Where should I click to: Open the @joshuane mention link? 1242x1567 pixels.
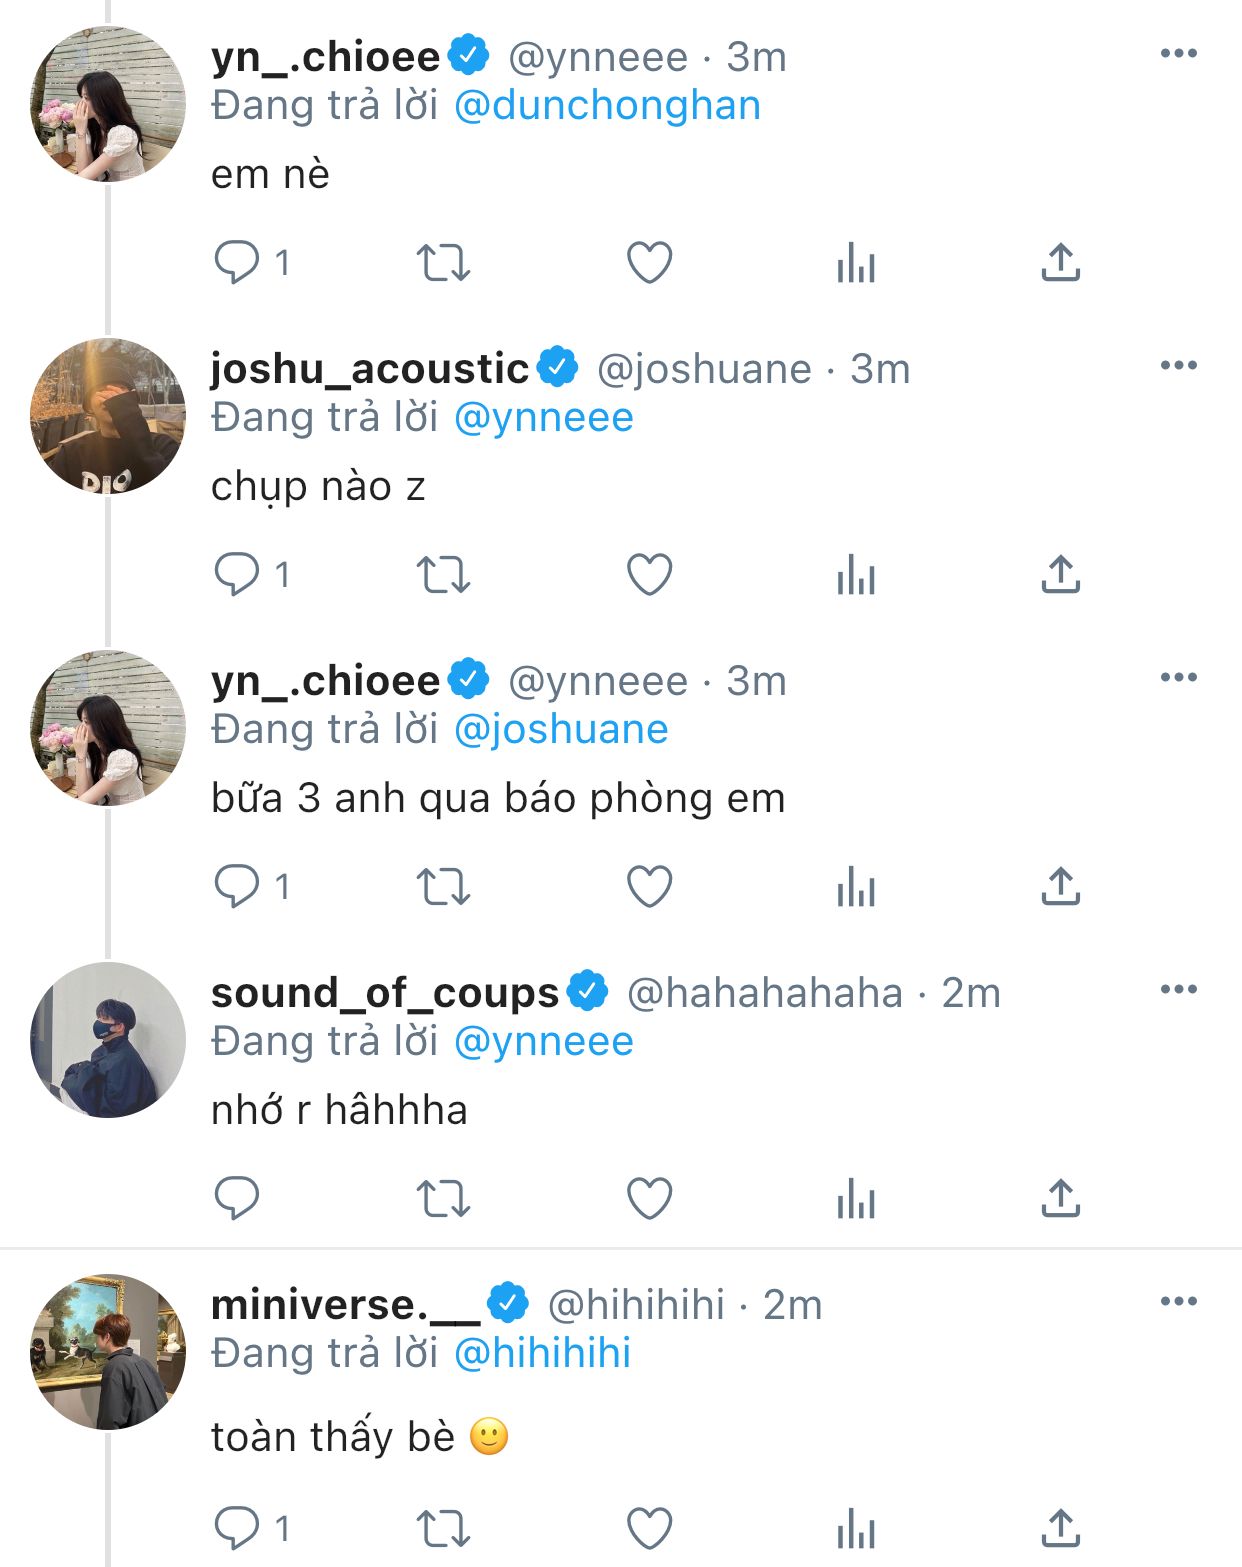tap(561, 730)
